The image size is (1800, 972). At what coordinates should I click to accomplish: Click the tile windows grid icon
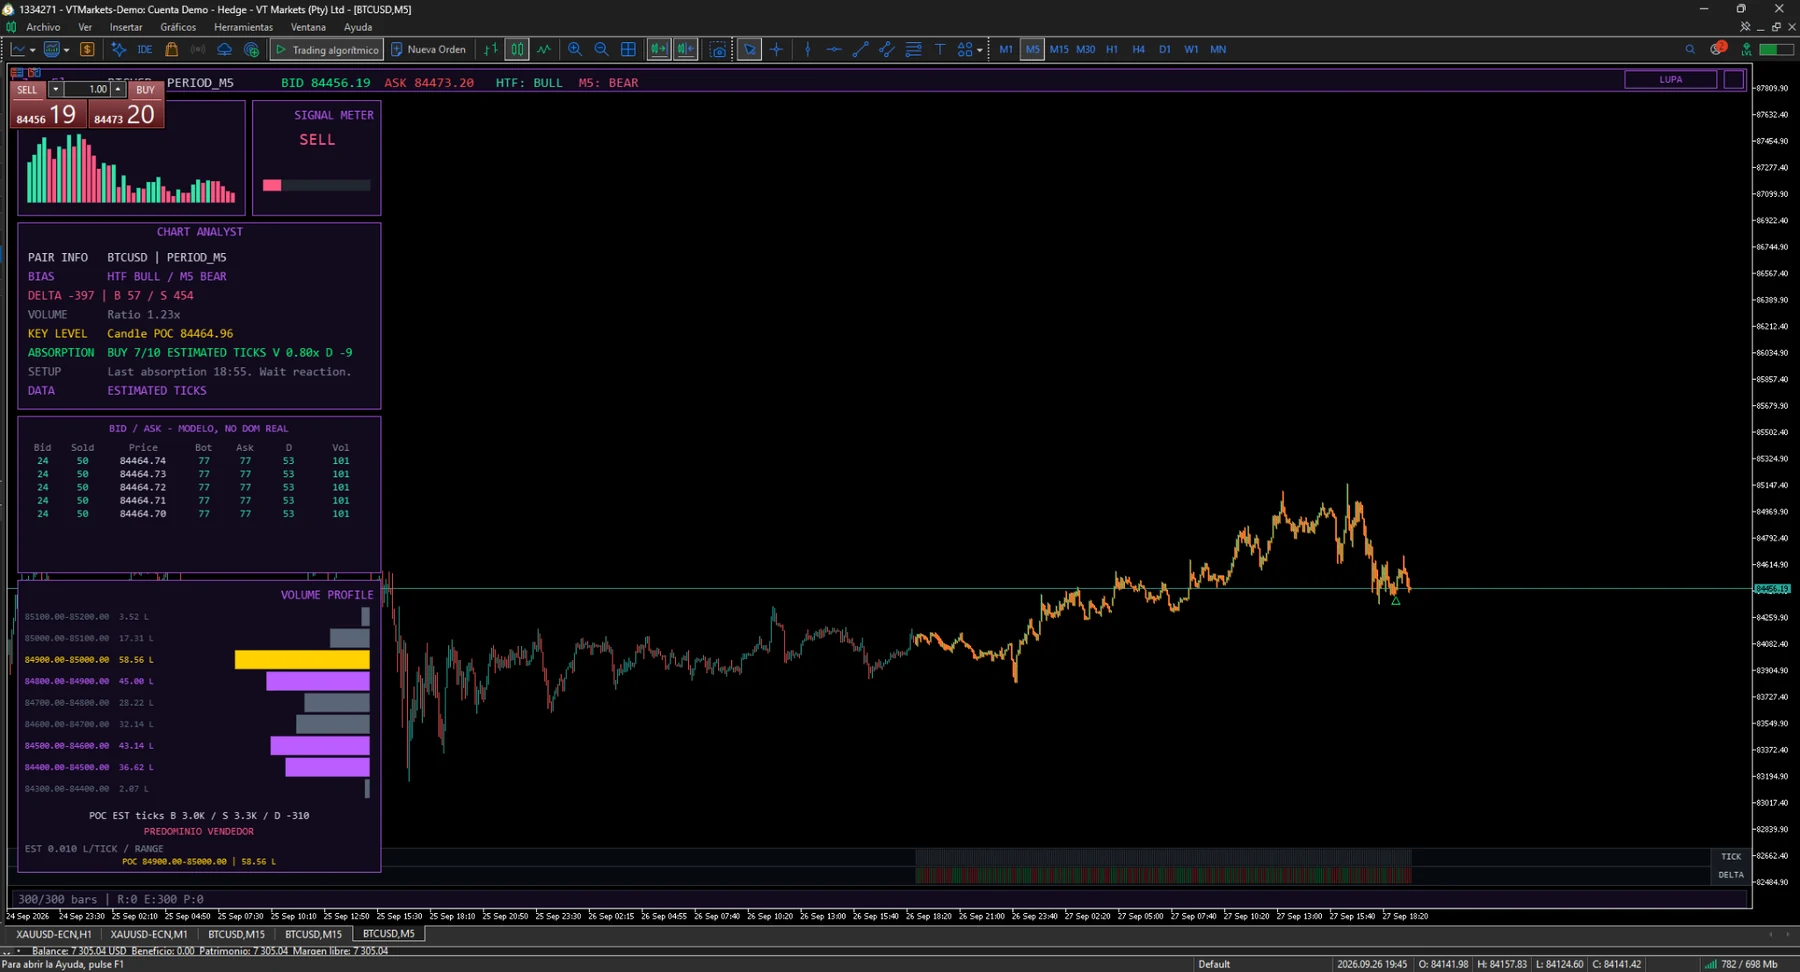[x=628, y=49]
